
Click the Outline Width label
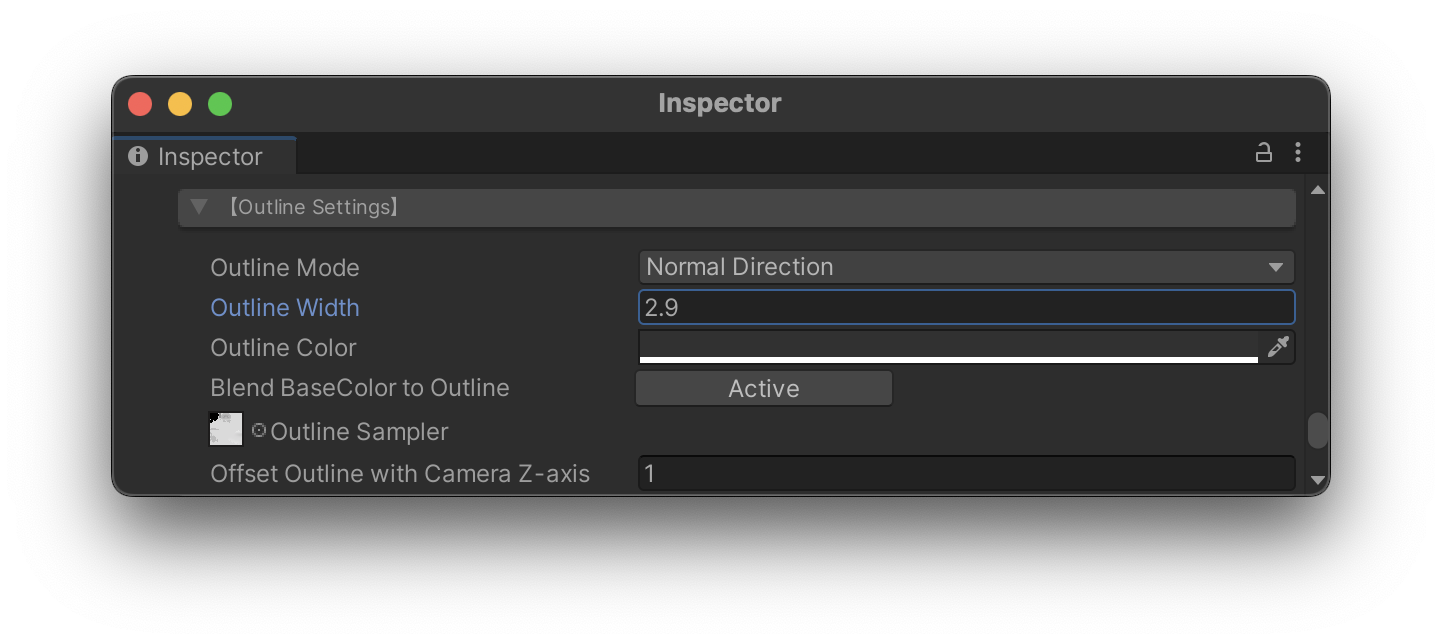tap(285, 308)
